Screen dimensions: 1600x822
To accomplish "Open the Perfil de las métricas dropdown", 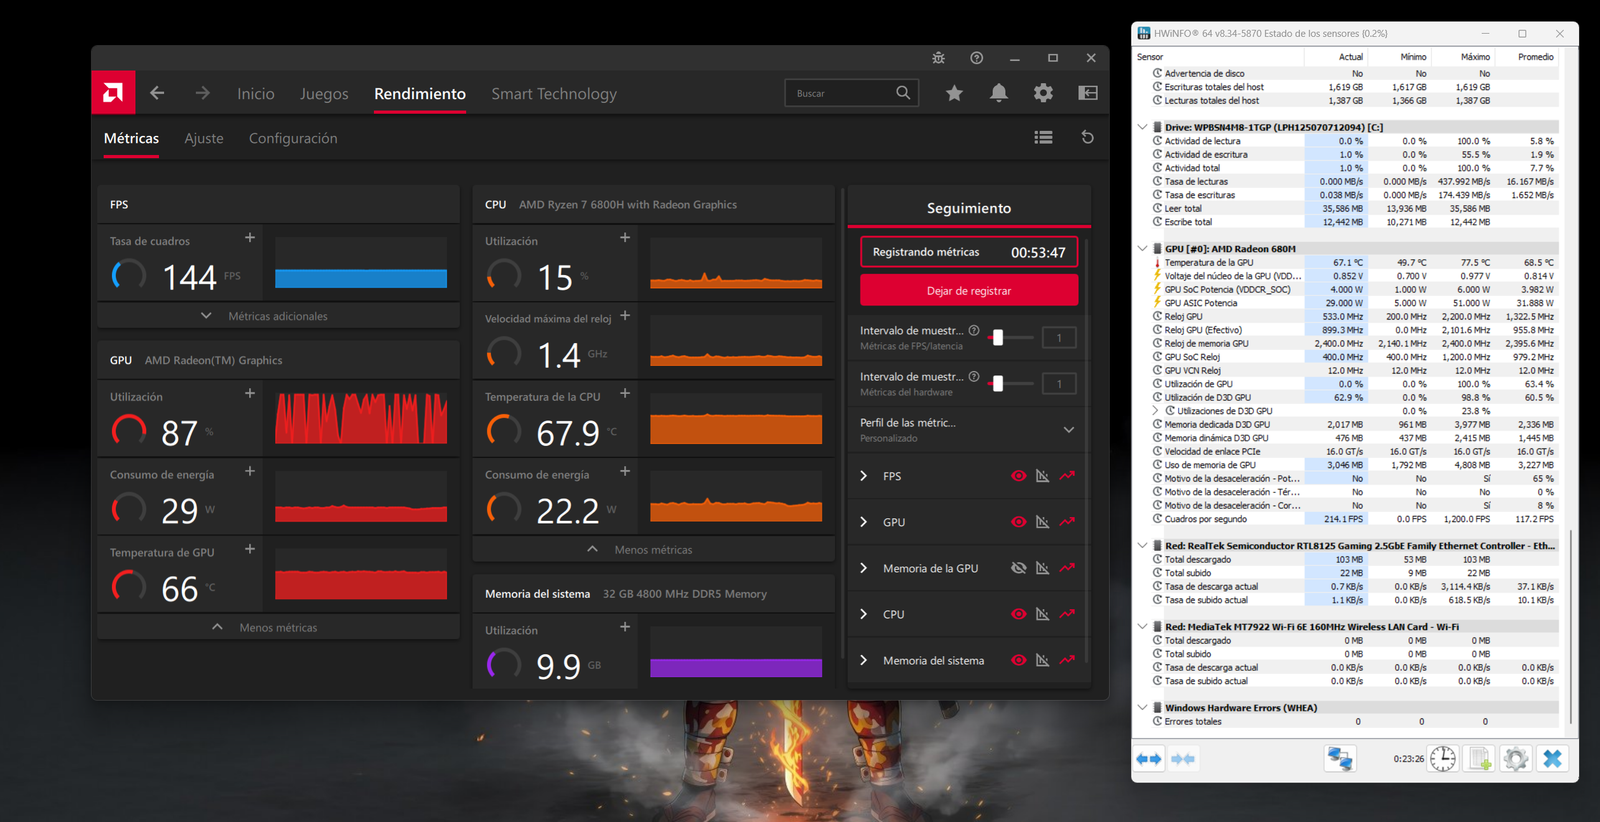I will [x=1068, y=430].
